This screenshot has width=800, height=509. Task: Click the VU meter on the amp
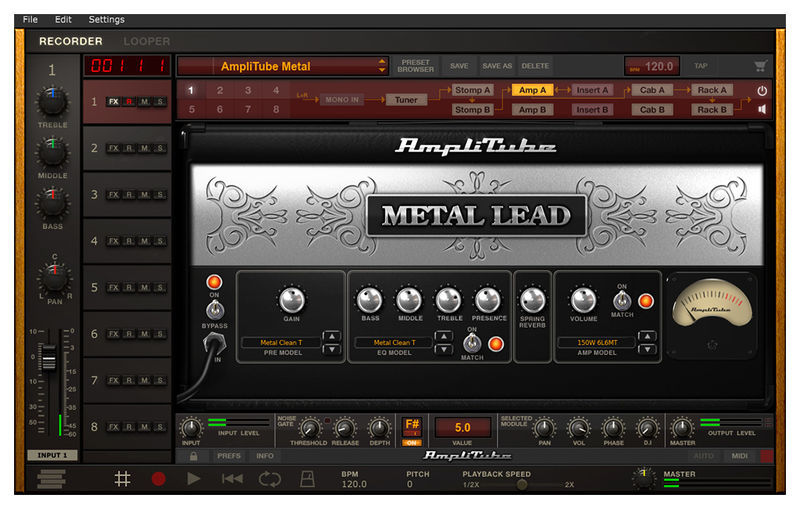(712, 302)
